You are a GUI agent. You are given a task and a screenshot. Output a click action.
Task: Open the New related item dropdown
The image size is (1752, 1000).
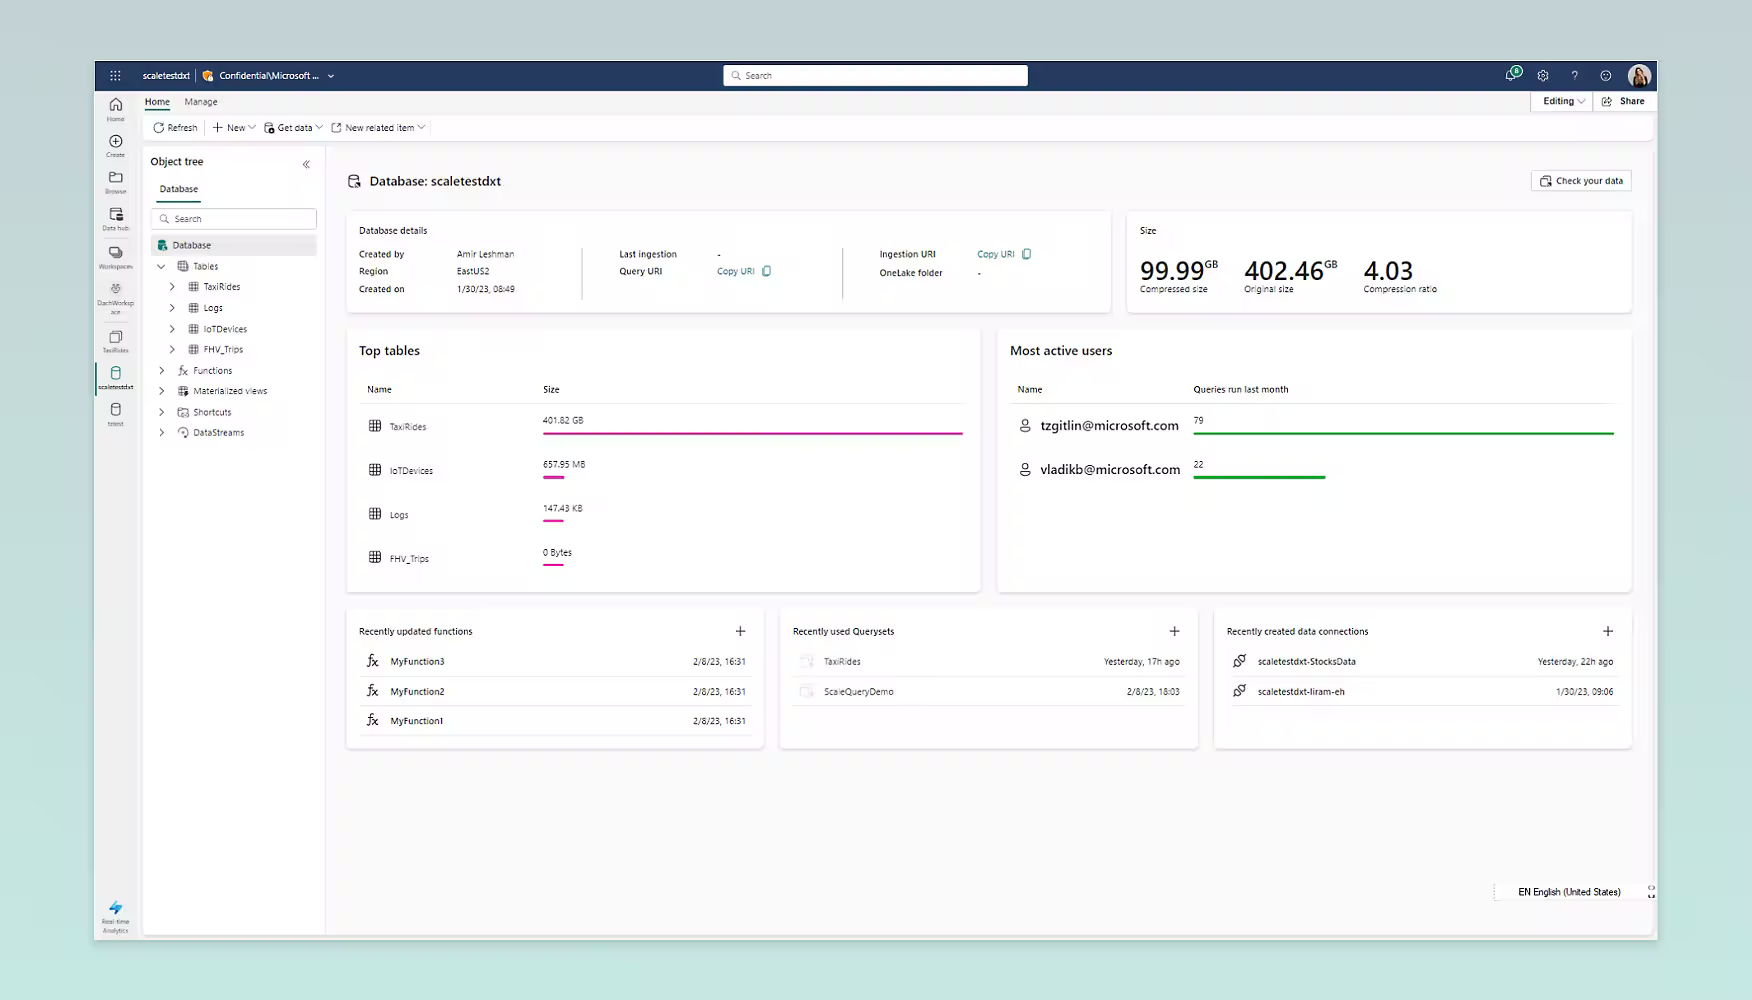(x=378, y=128)
